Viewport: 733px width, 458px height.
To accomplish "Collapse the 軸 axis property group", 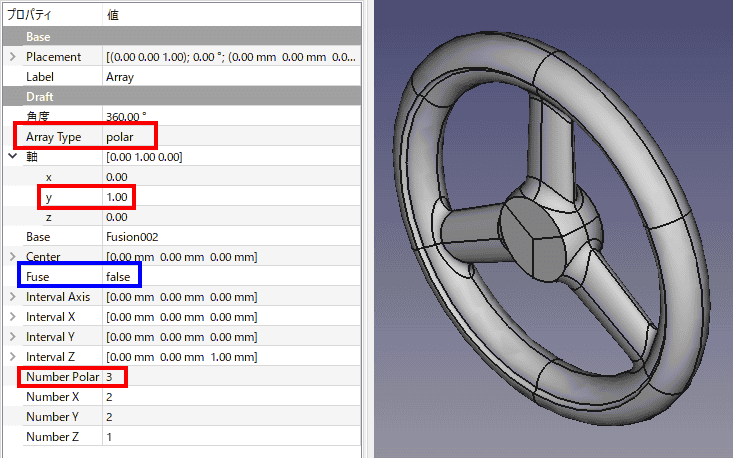I will point(13,157).
